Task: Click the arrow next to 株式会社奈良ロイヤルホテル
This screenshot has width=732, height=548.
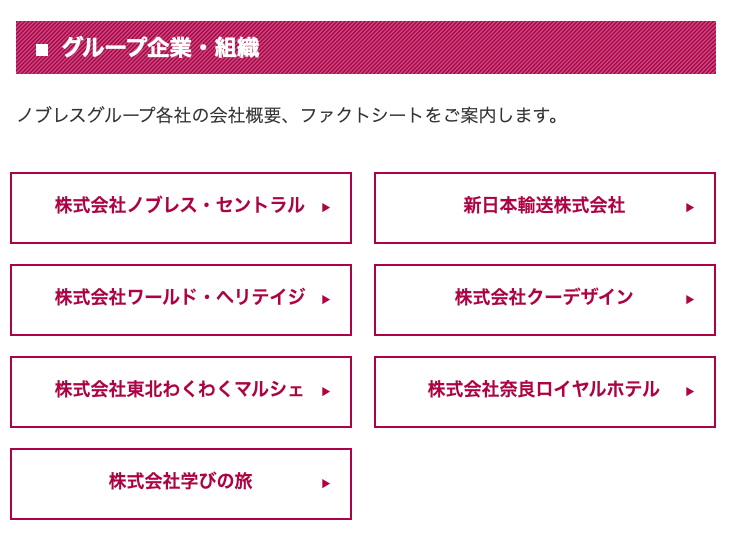Action: [690, 392]
